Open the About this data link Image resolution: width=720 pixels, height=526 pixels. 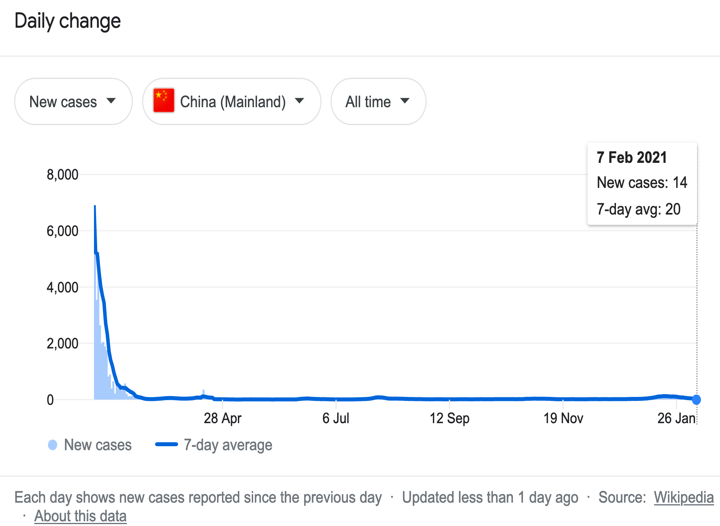80,516
